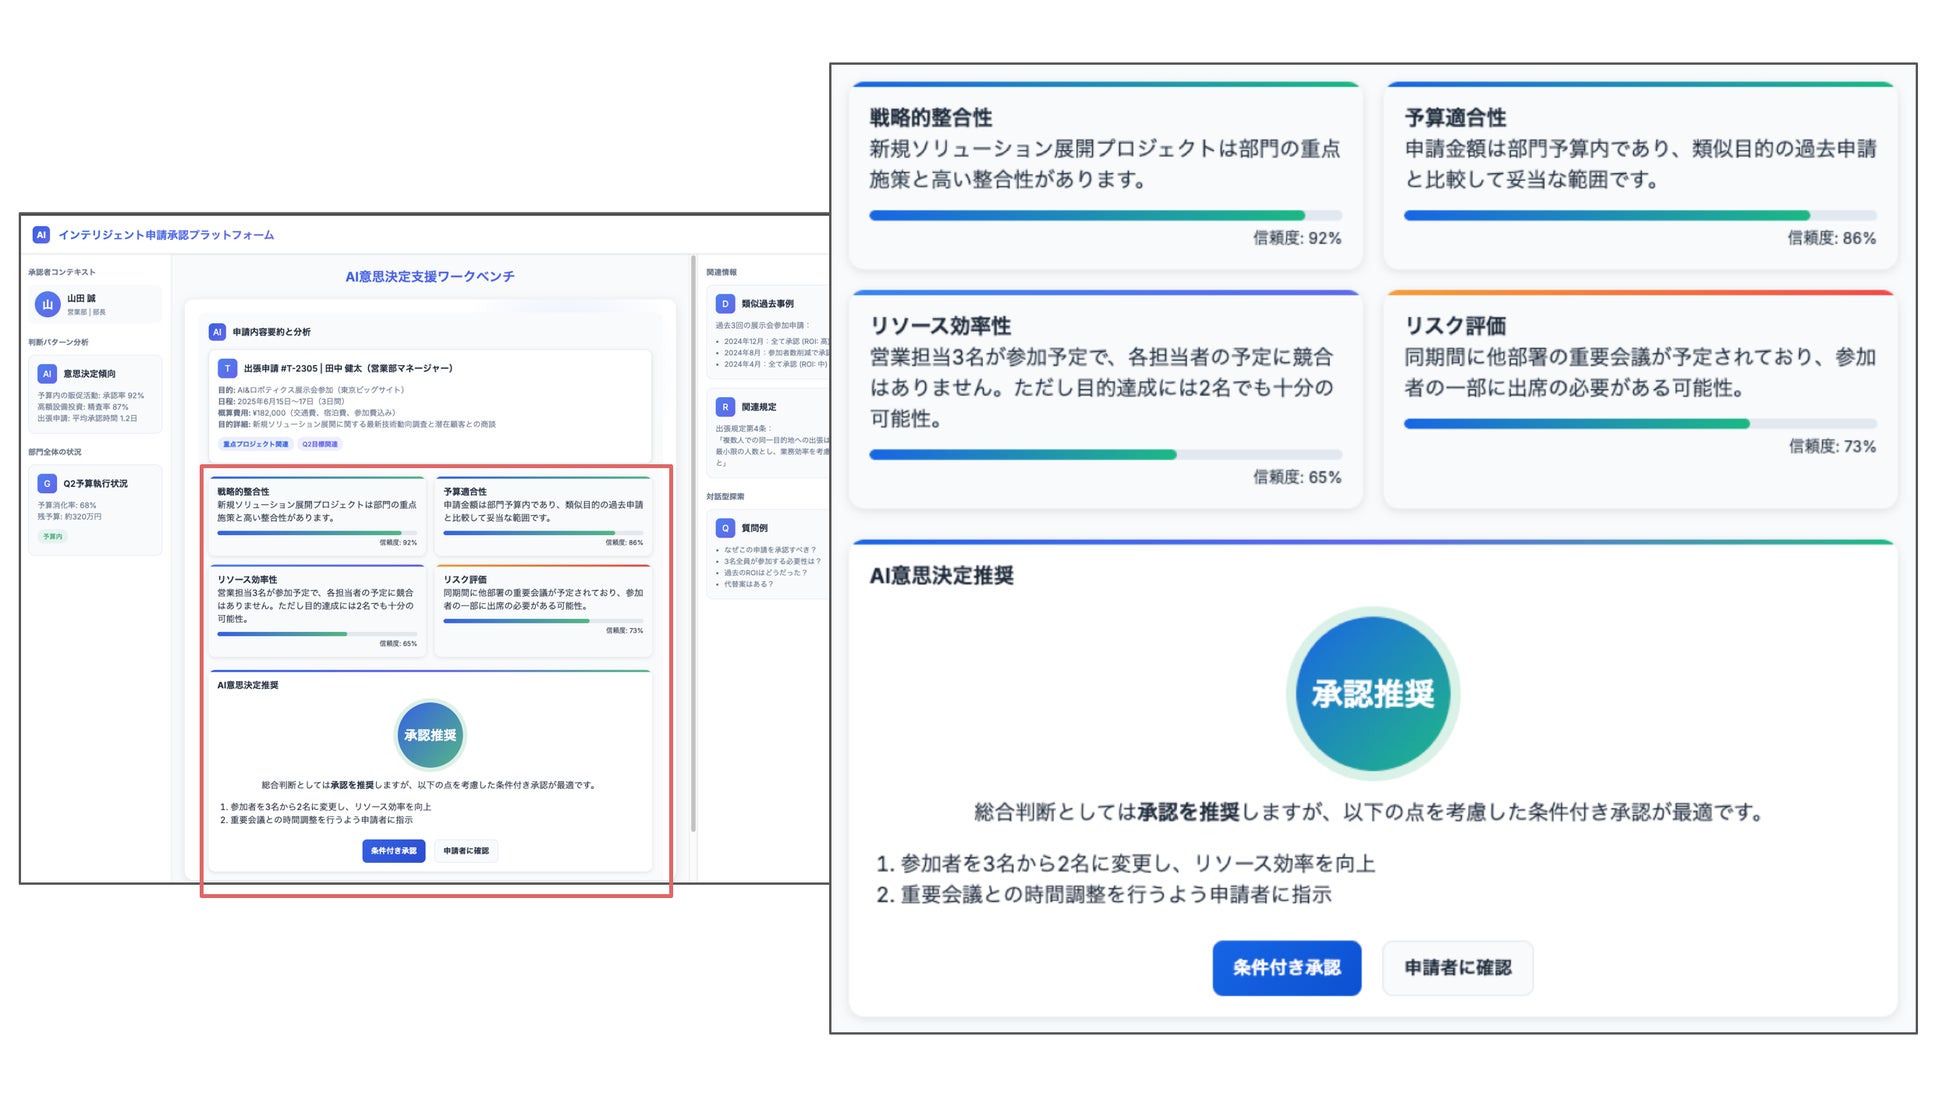Click the 関連規定 R icon

click(x=725, y=407)
